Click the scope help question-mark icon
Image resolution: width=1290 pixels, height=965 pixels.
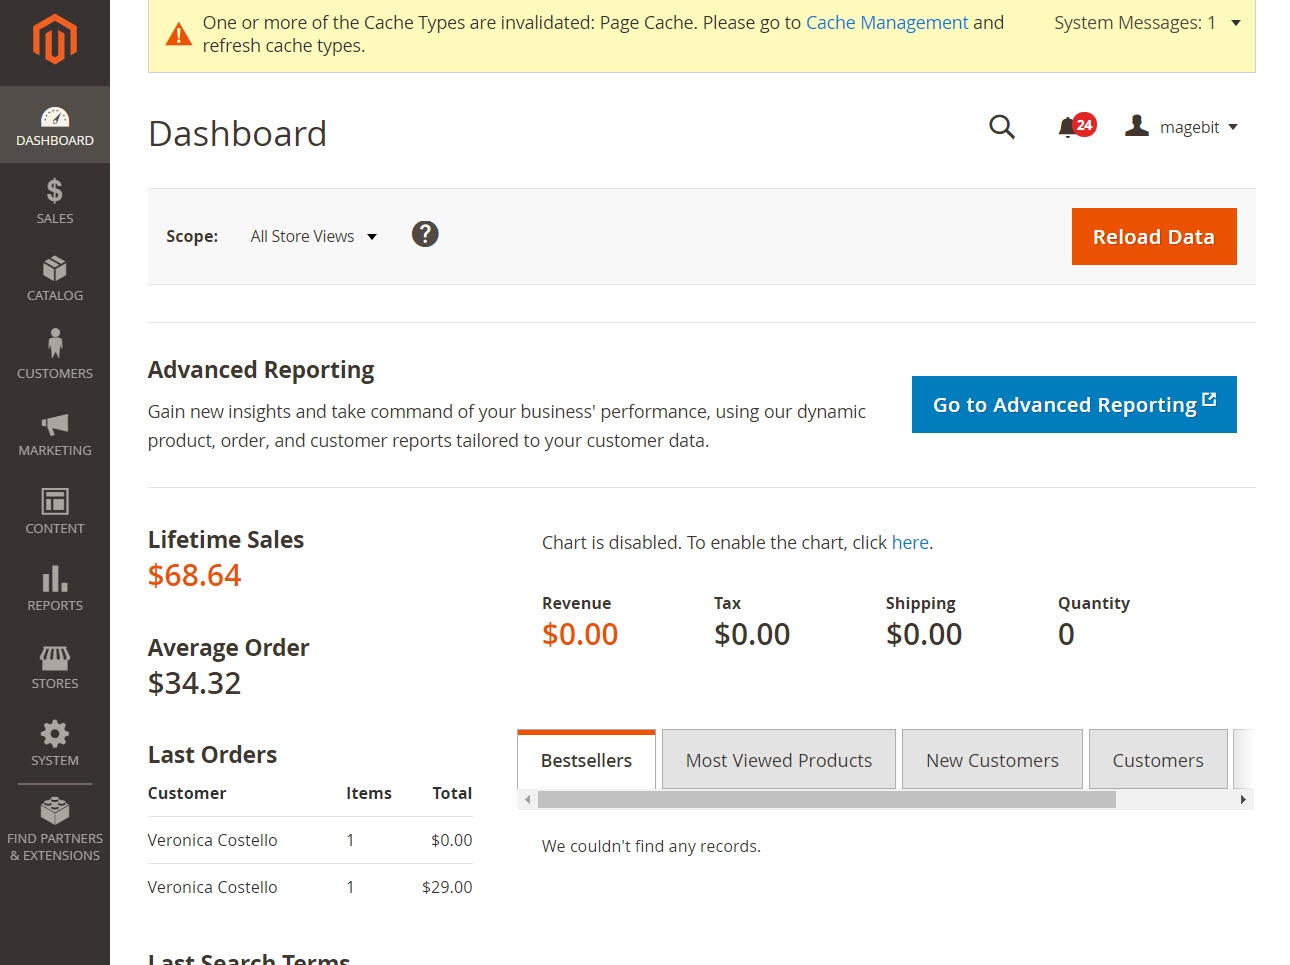[425, 234]
